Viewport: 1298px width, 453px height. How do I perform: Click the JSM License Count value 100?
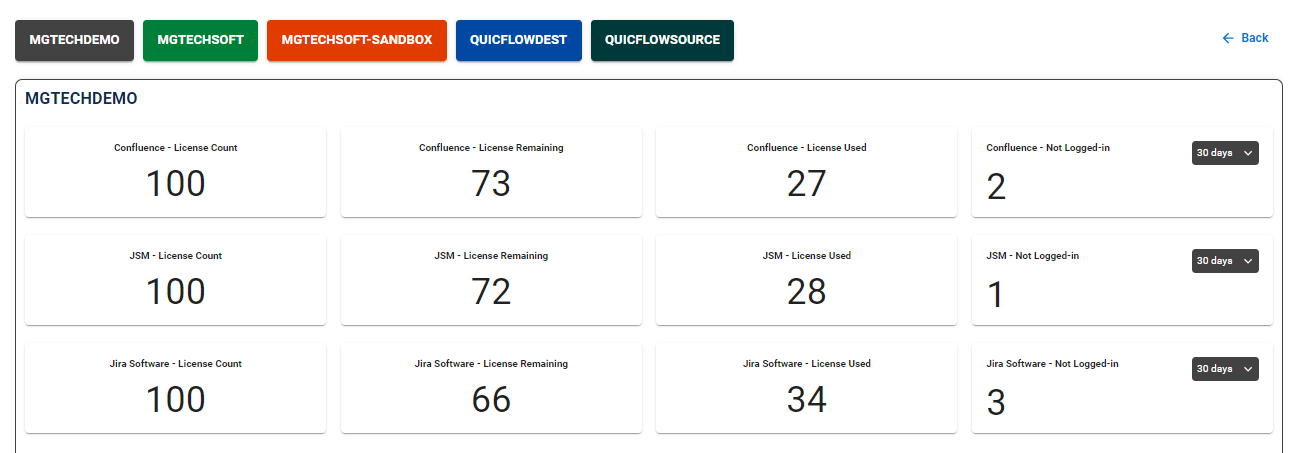[176, 292]
